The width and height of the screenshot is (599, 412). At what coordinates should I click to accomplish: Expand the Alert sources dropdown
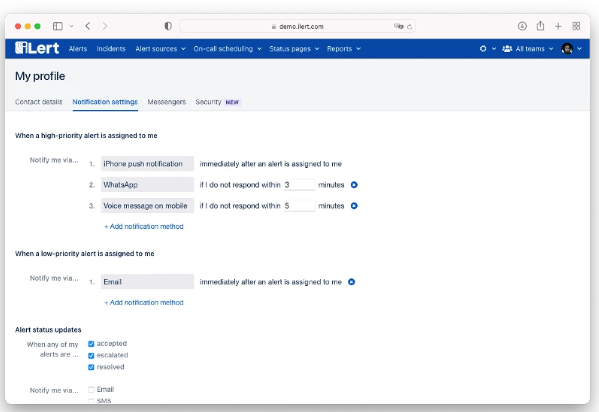point(160,49)
